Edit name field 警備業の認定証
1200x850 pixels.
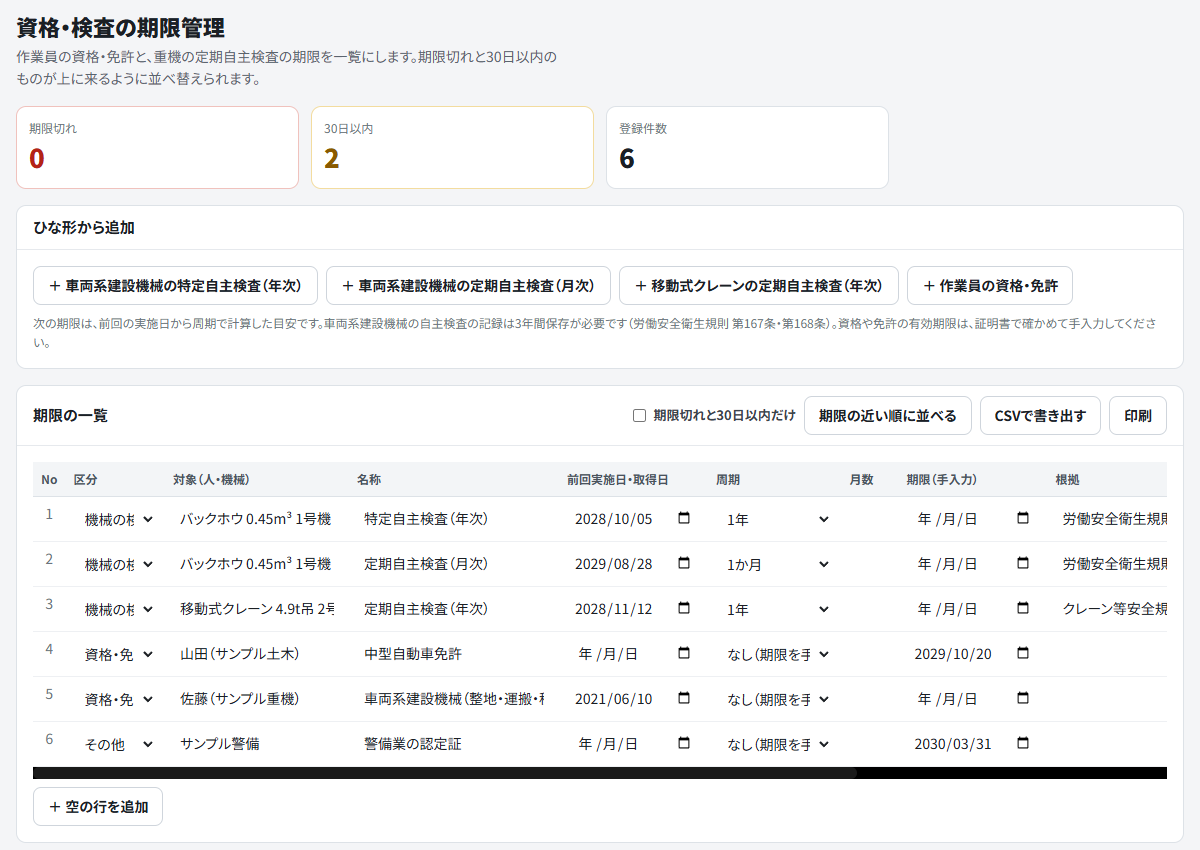pyautogui.click(x=455, y=744)
